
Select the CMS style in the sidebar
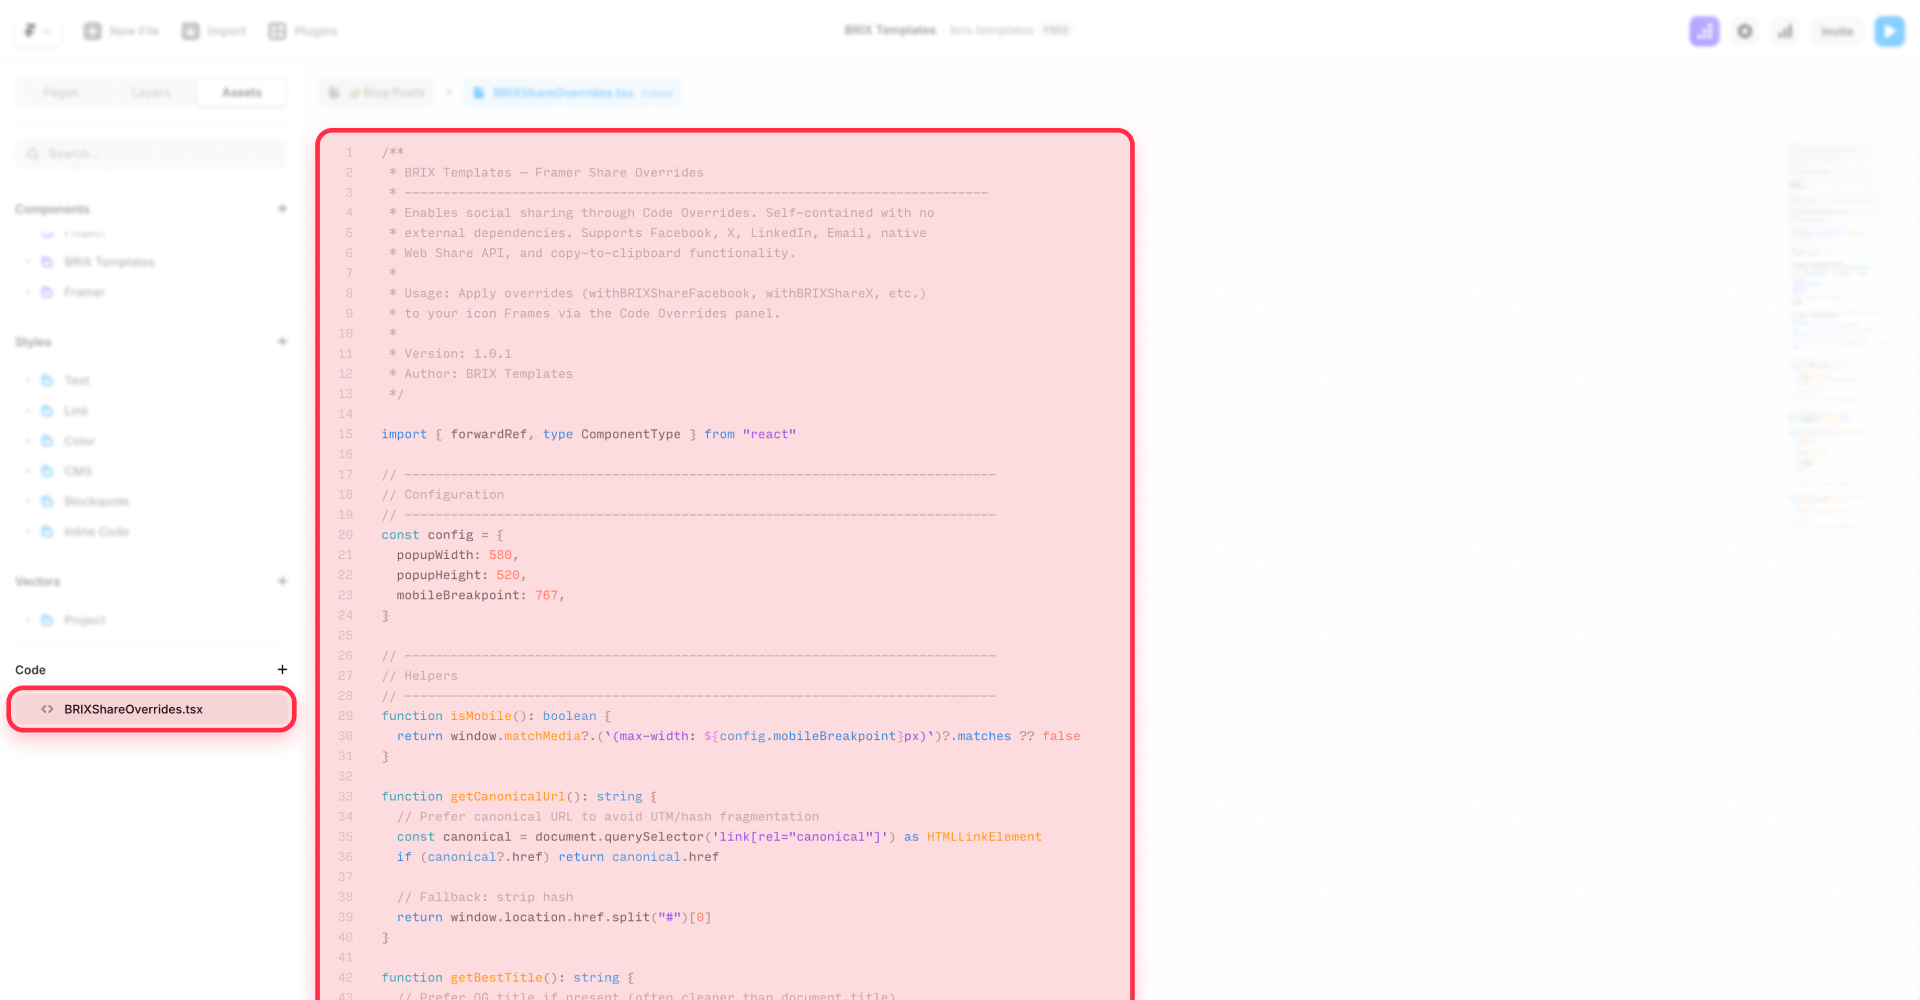77,470
